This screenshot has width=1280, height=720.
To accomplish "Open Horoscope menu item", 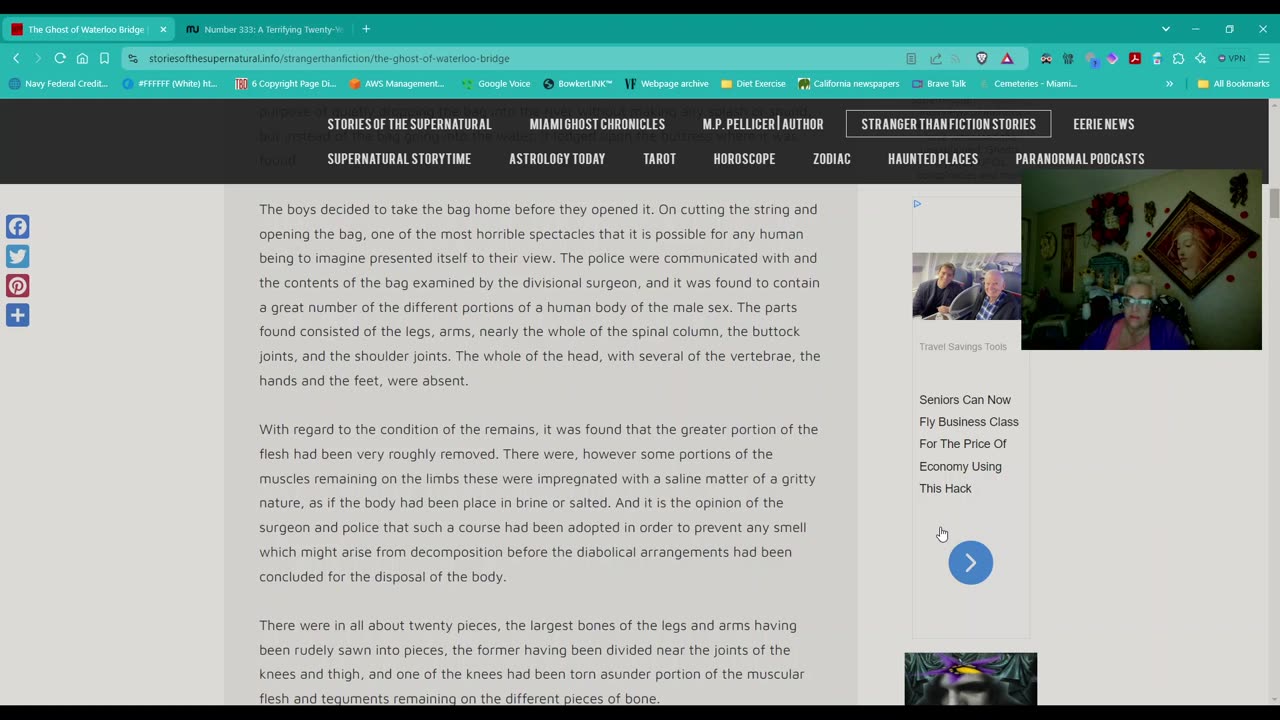I will (744, 159).
